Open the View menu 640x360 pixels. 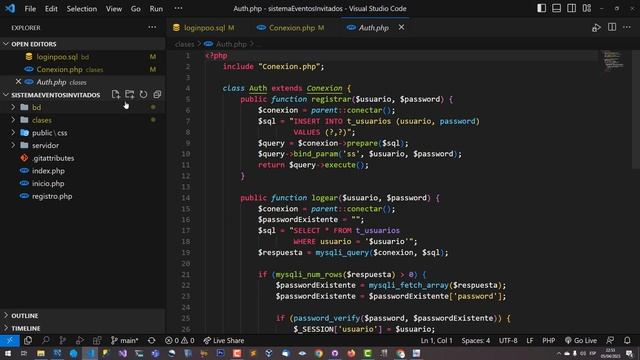(113, 9)
